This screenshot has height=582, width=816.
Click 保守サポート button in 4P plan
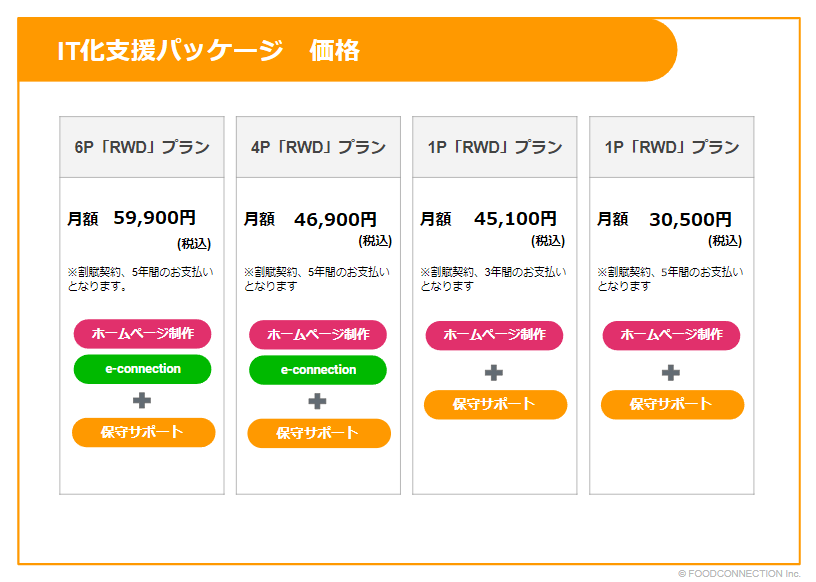tap(319, 433)
